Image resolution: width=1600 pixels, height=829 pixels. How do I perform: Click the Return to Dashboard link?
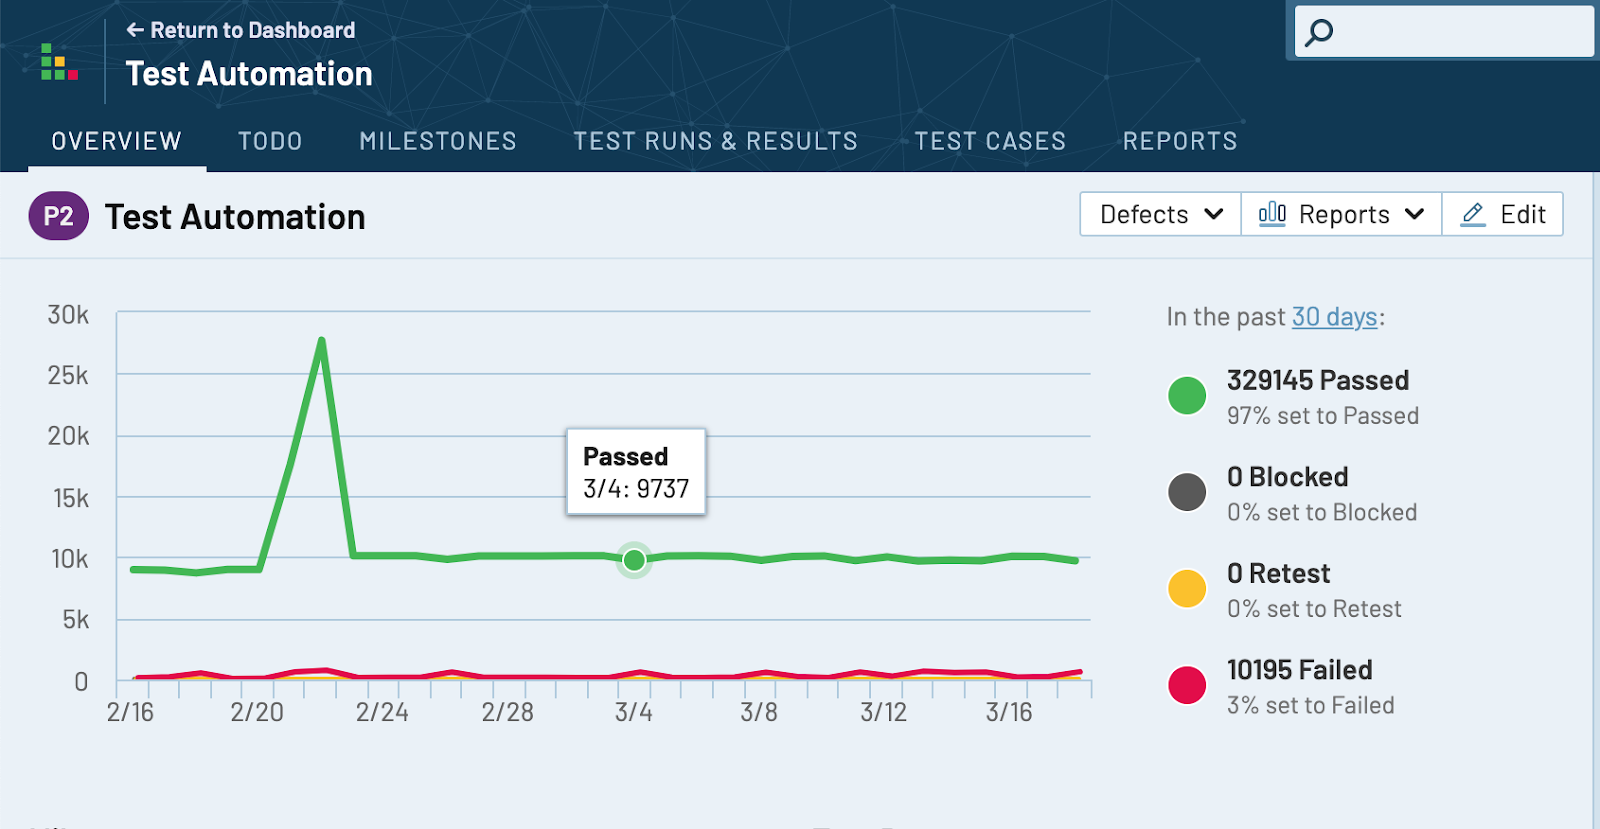[252, 30]
